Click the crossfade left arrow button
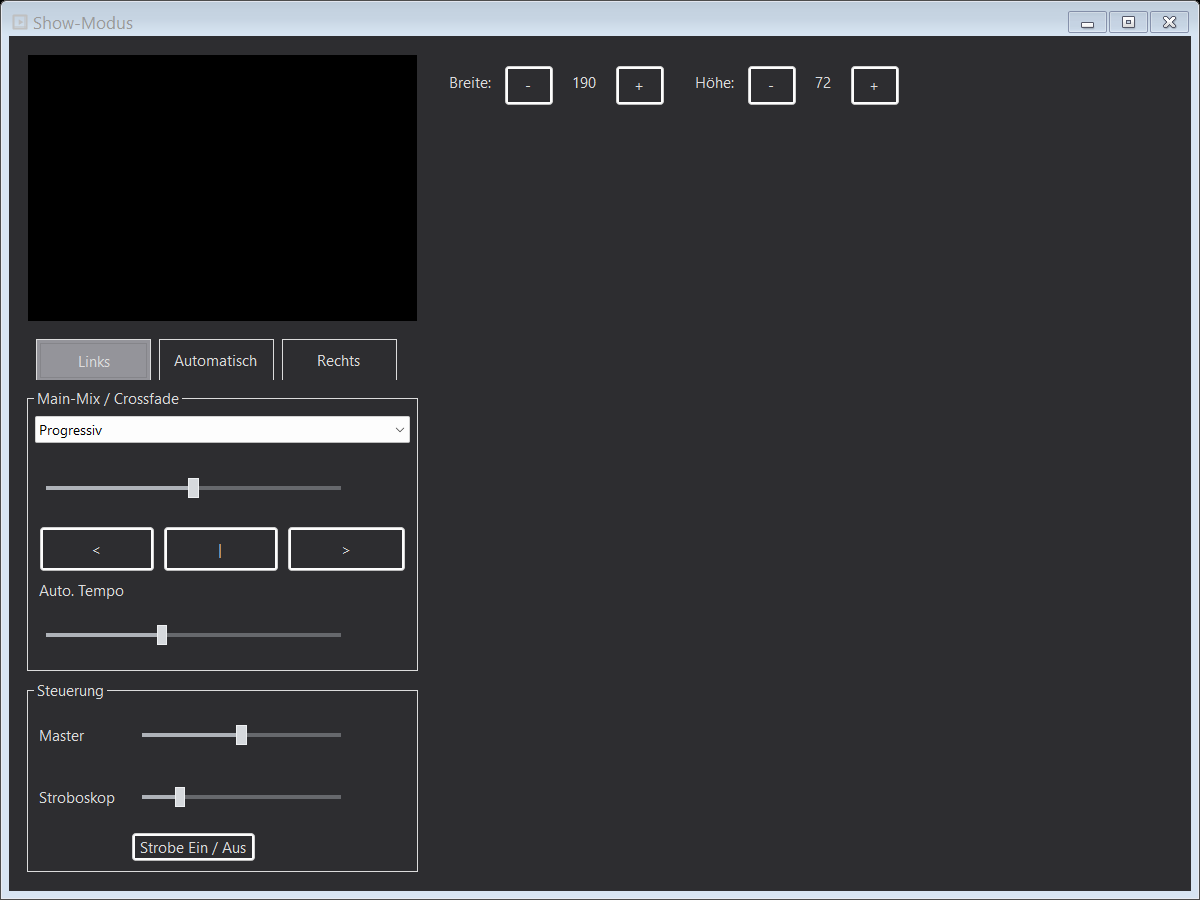1200x900 pixels. pyautogui.click(x=97, y=549)
